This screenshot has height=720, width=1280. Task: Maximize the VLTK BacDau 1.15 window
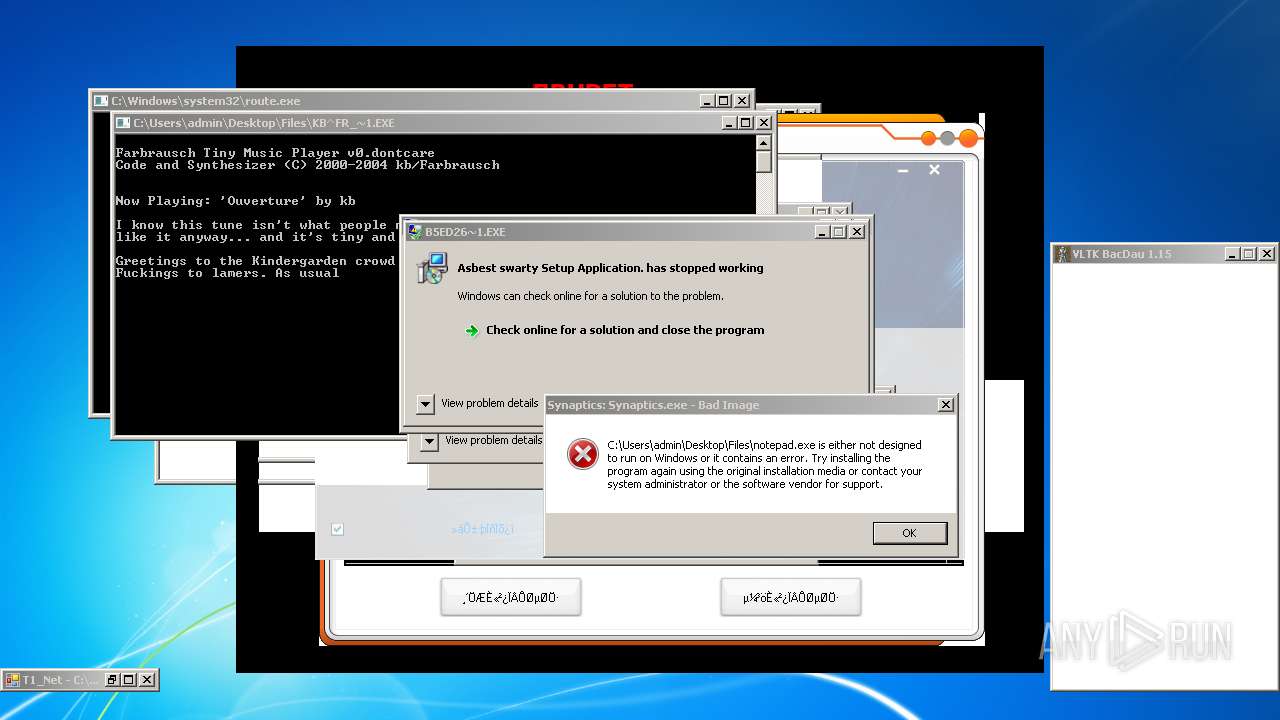click(x=1249, y=254)
